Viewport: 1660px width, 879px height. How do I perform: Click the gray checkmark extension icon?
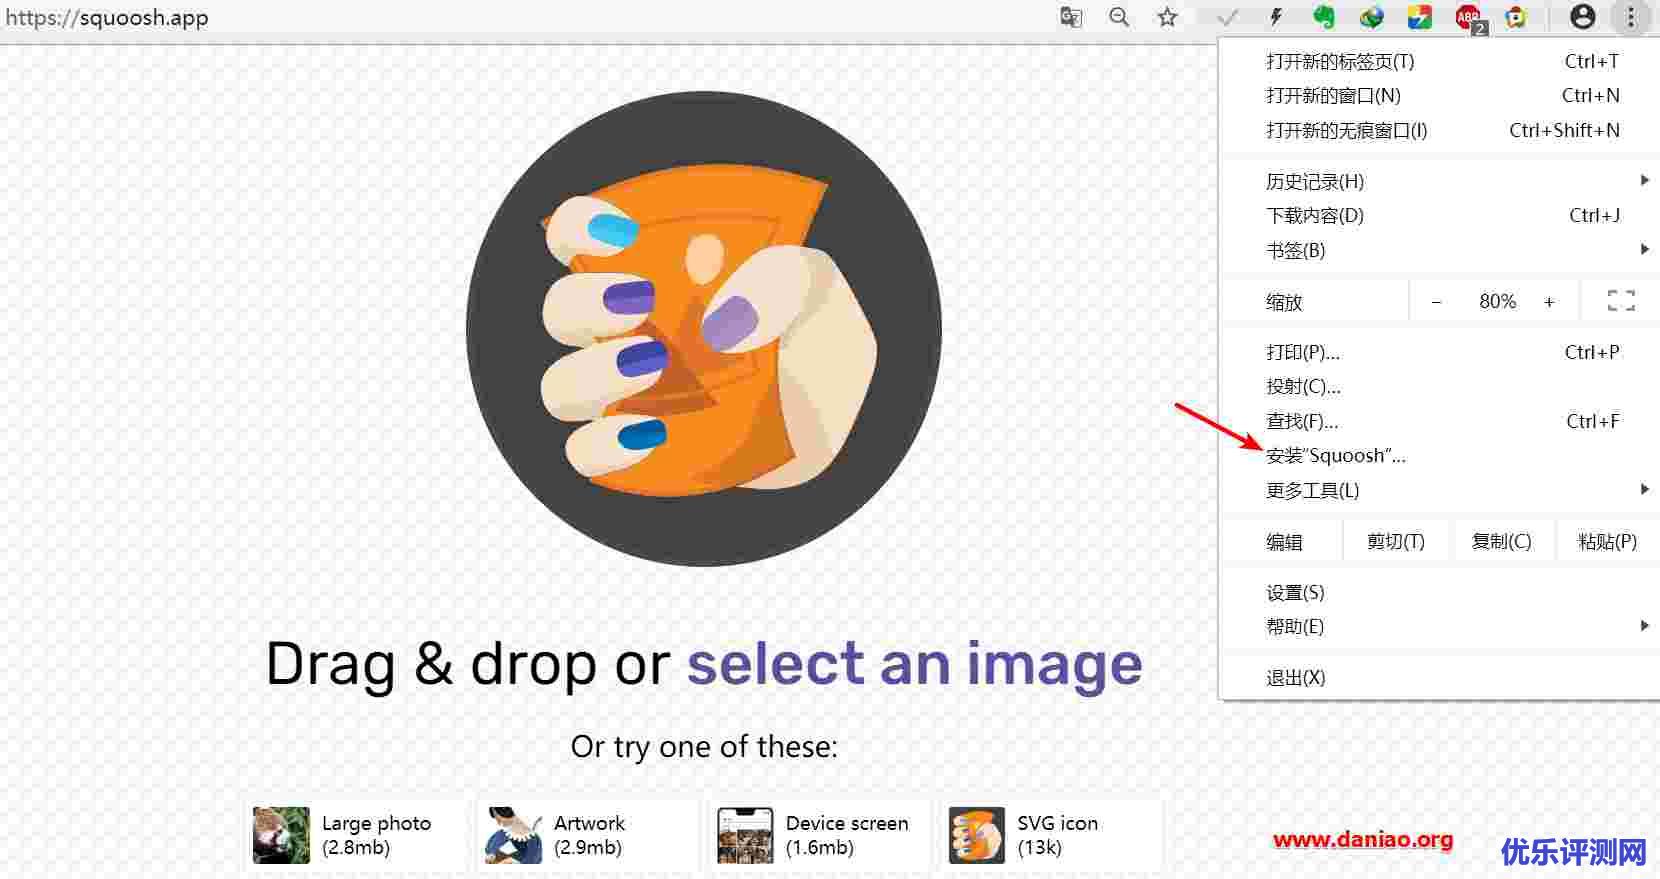click(x=1227, y=17)
